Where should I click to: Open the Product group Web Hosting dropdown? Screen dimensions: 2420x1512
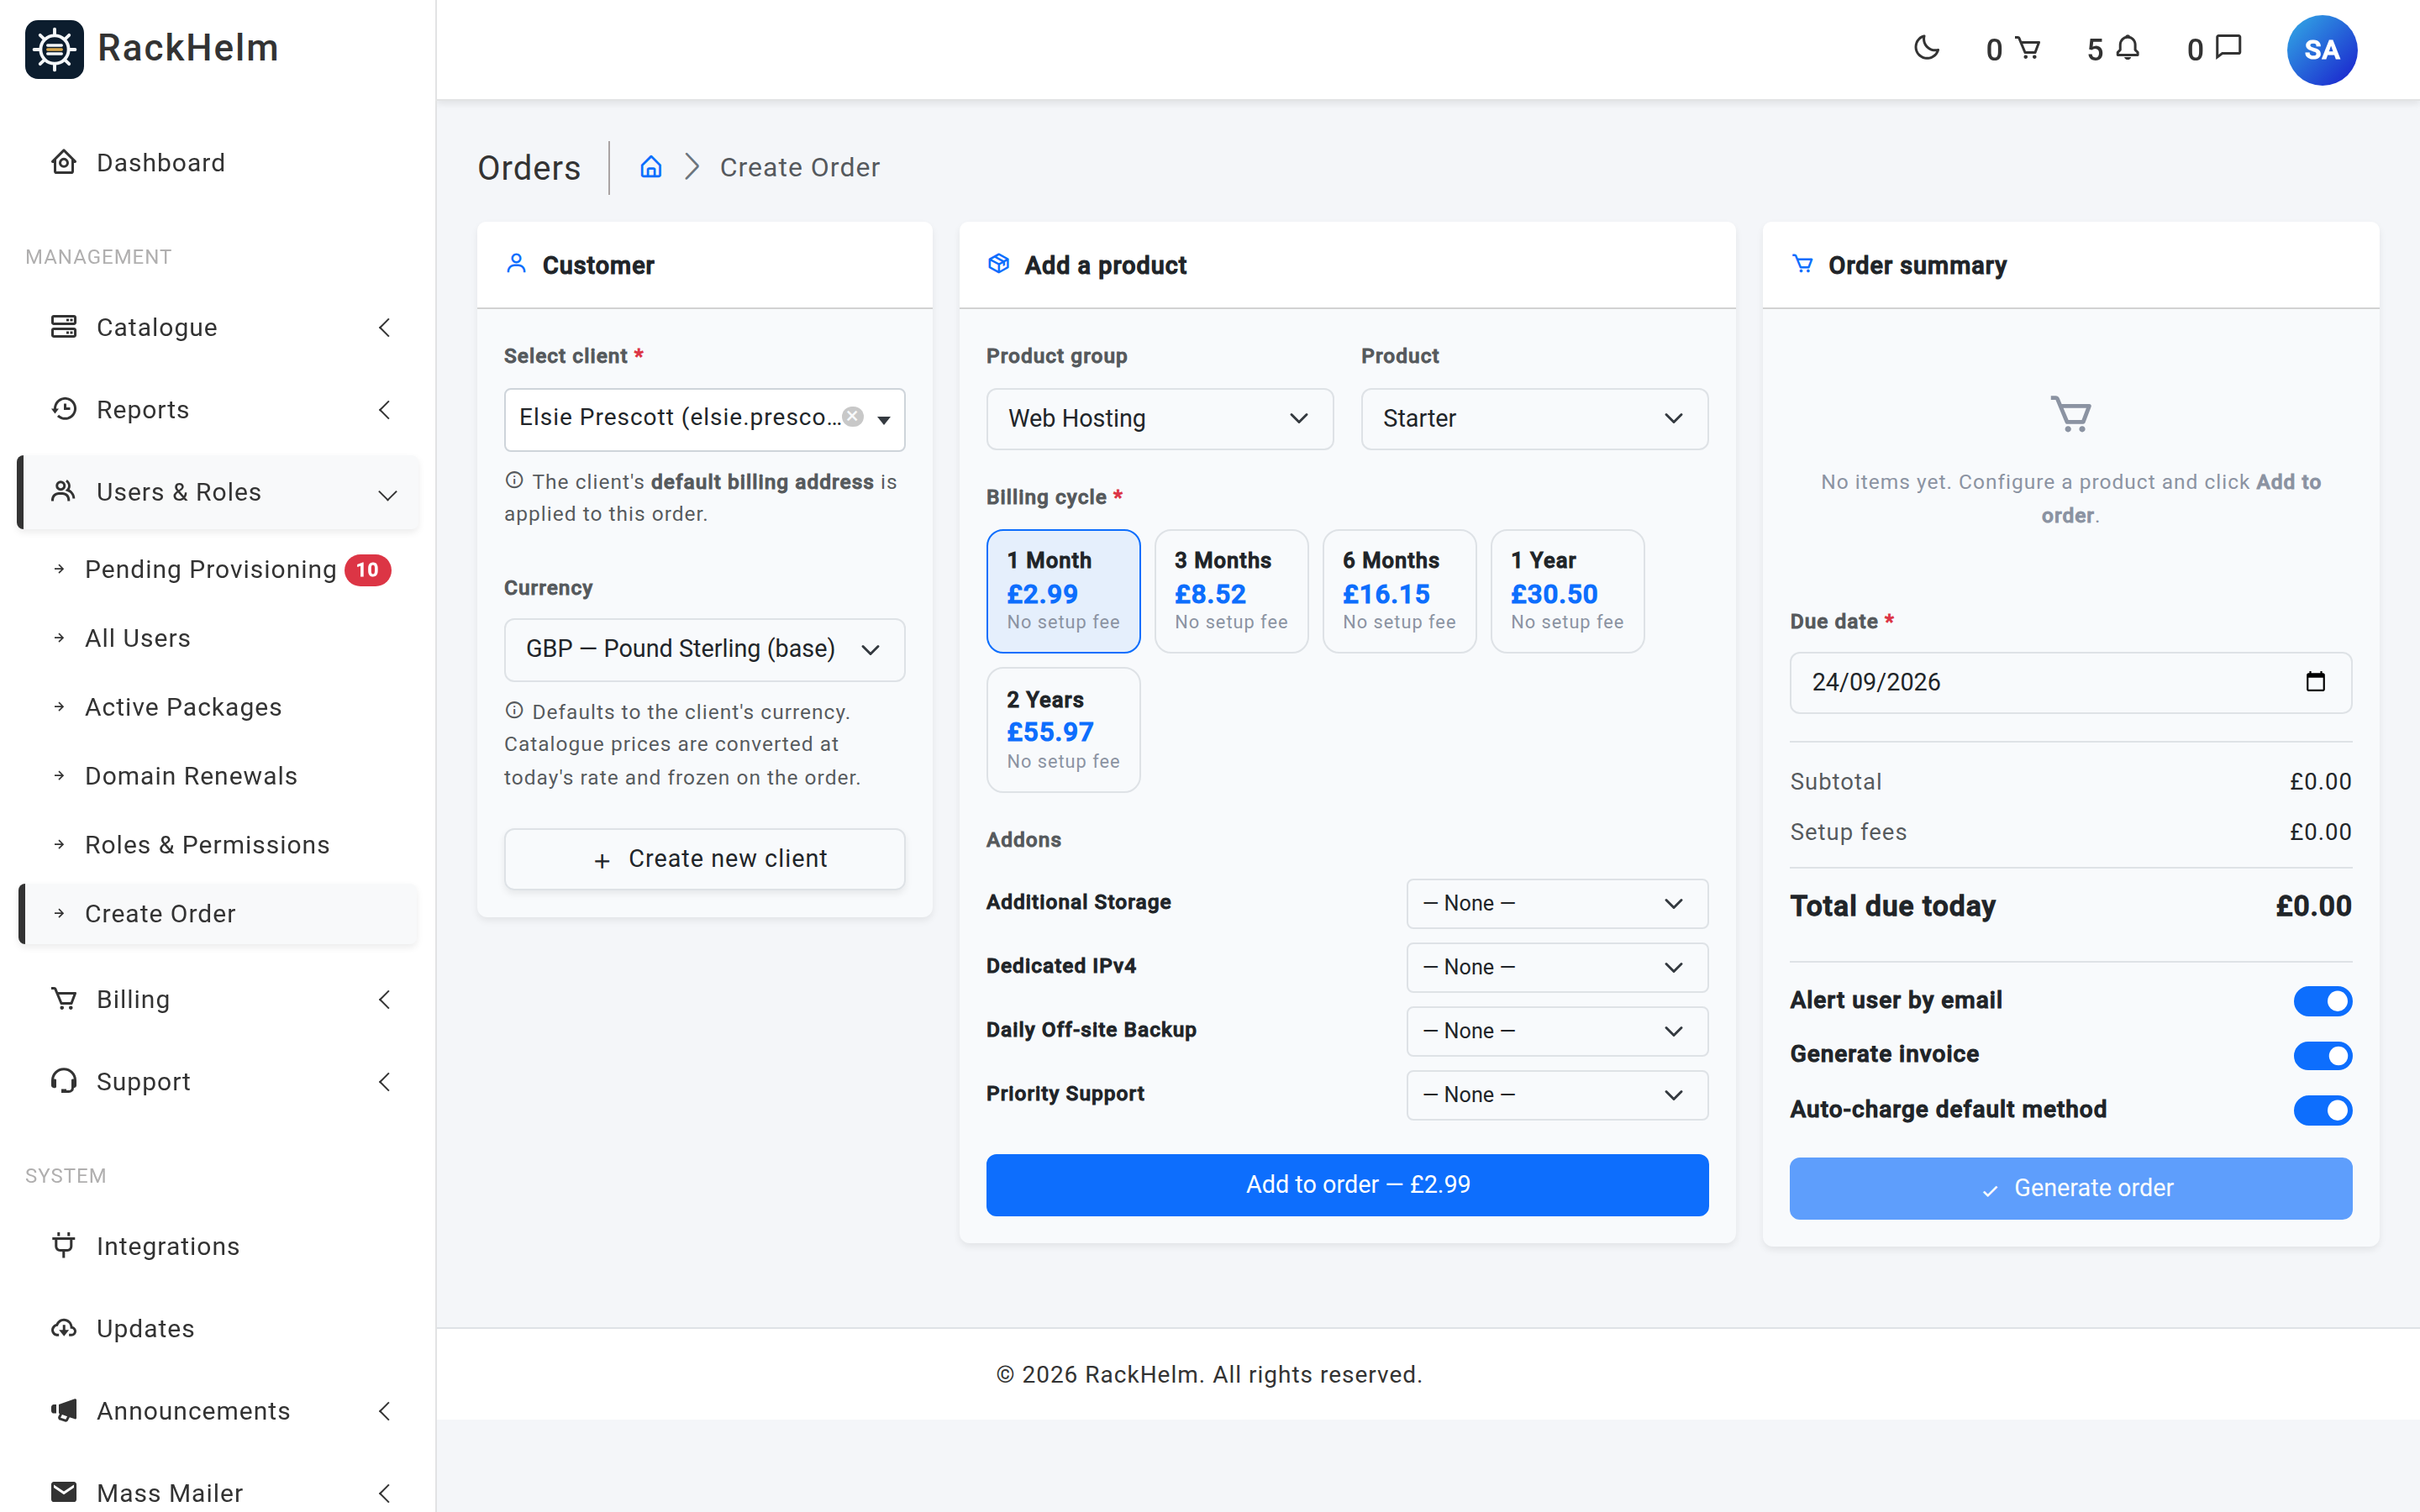1159,419
